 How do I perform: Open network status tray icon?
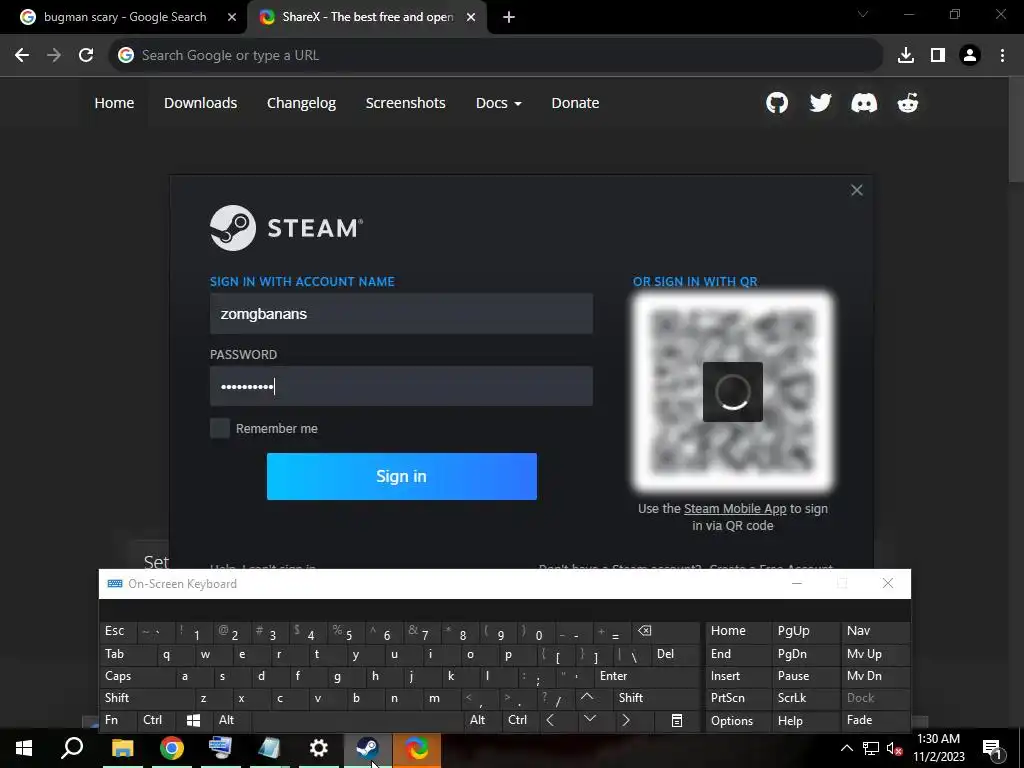[x=871, y=748]
